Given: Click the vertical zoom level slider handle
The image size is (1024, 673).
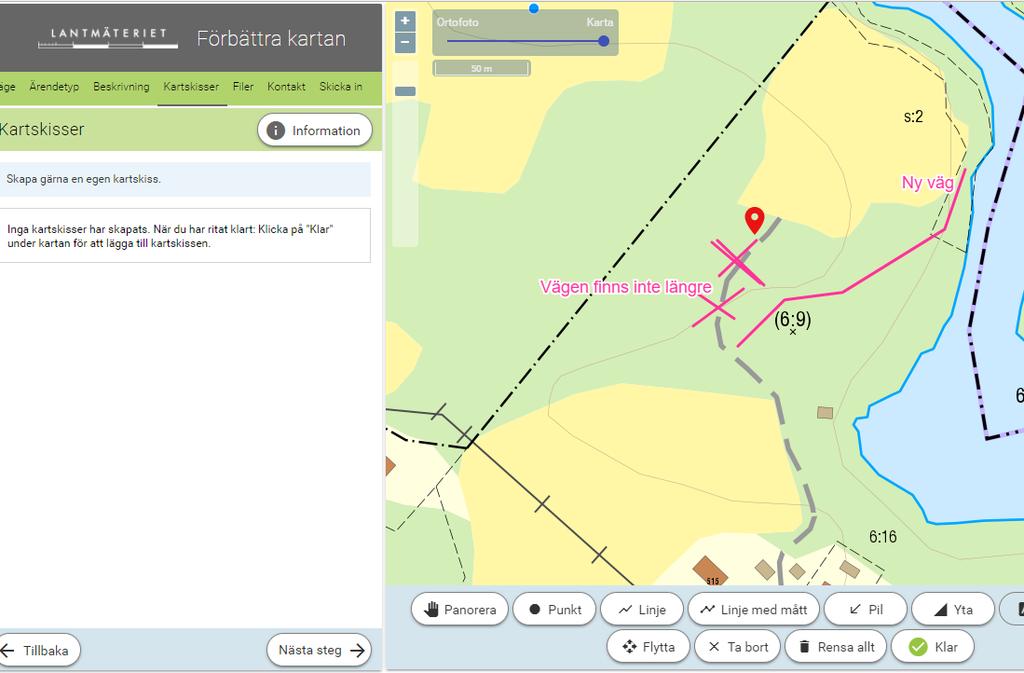Looking at the screenshot, I should (x=405, y=91).
